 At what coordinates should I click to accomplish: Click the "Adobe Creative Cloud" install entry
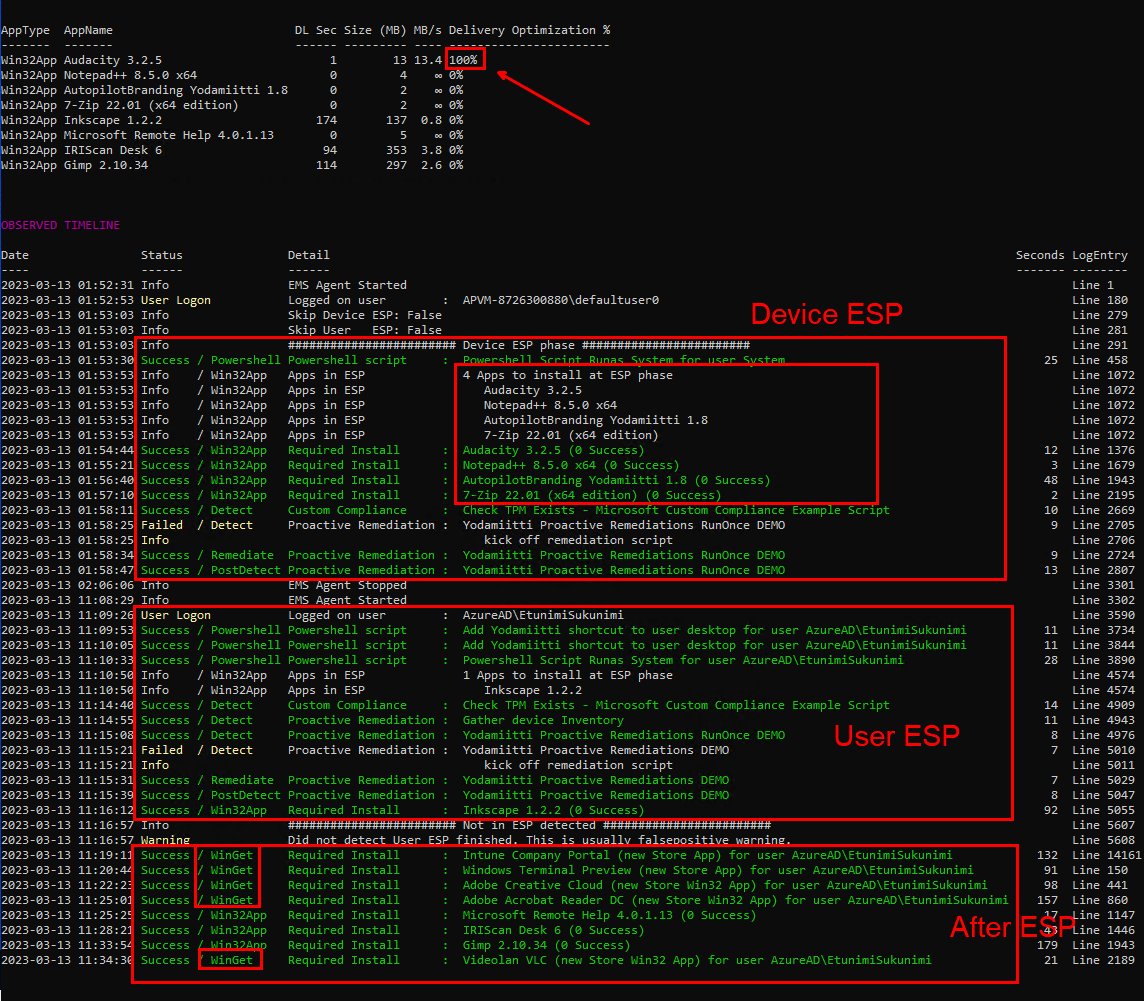pos(724,884)
